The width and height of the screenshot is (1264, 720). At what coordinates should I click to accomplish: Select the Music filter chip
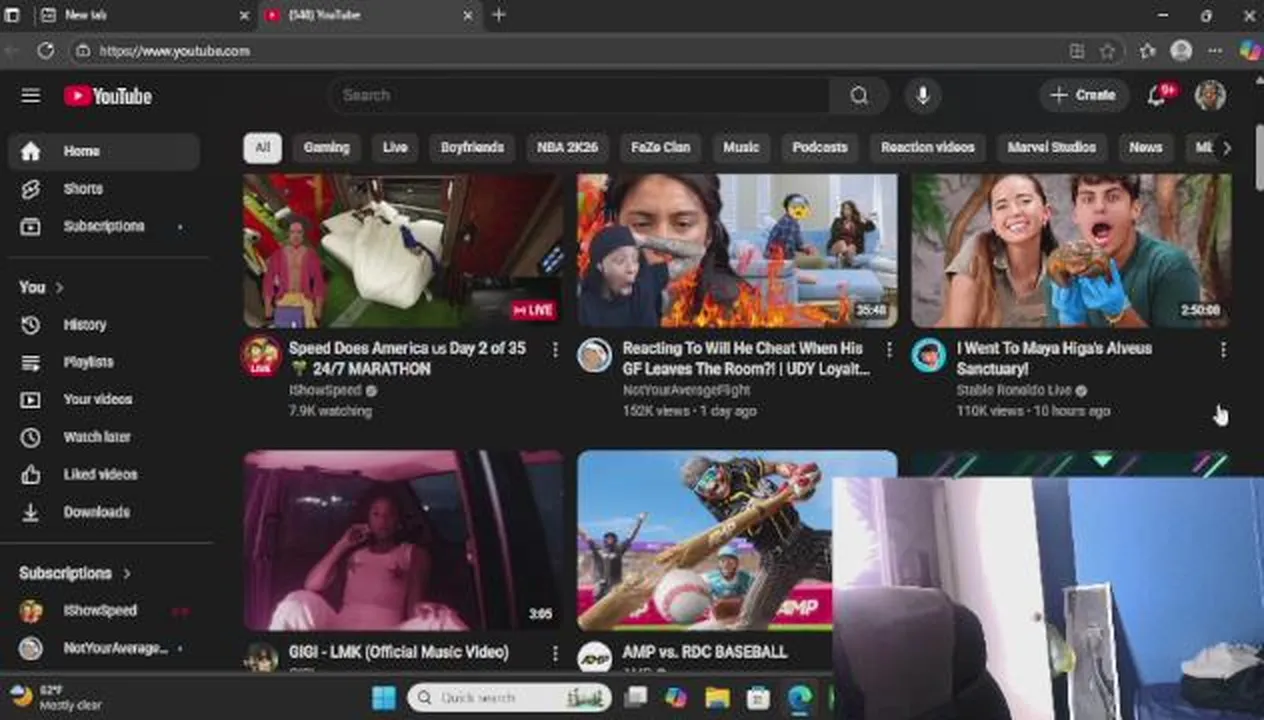(741, 148)
